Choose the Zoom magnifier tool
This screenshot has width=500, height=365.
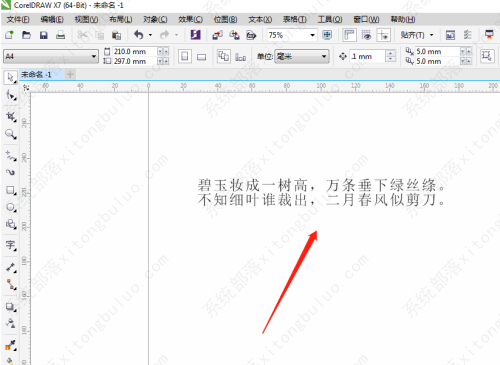[x=11, y=134]
